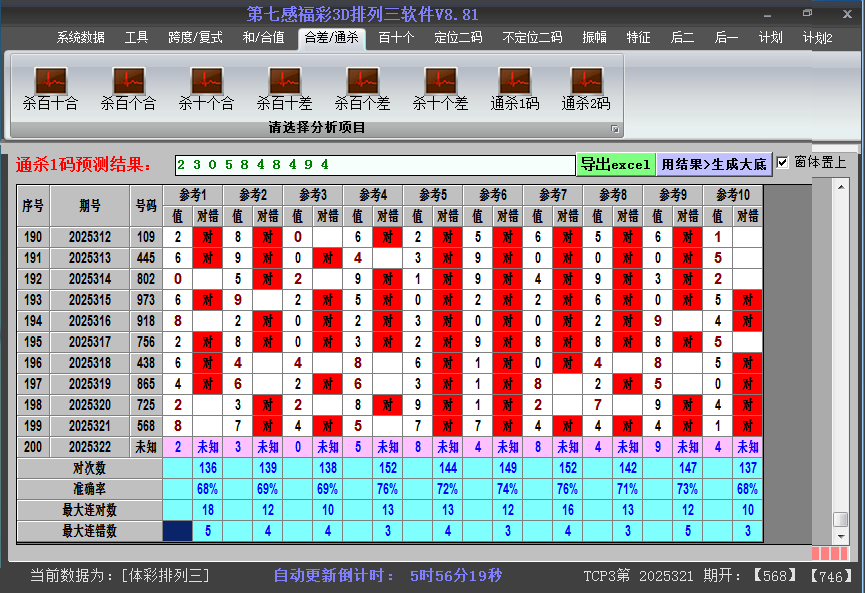Select the 杀百个合 analysis icon

[128, 88]
